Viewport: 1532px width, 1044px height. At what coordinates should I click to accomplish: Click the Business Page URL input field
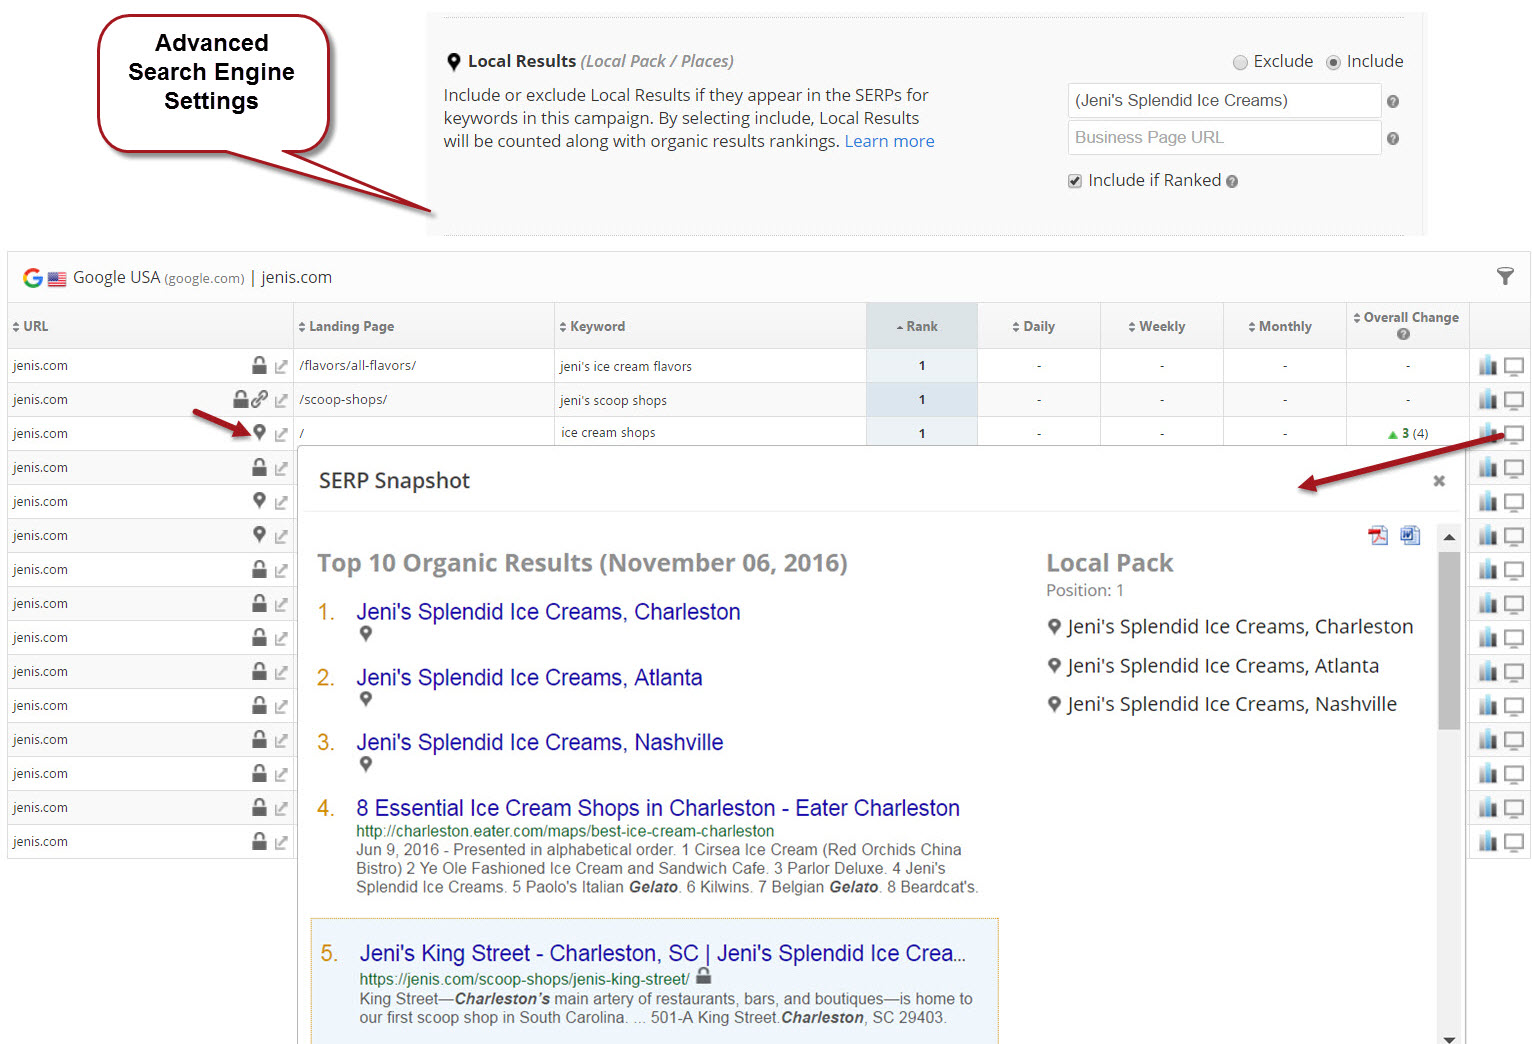point(1224,138)
